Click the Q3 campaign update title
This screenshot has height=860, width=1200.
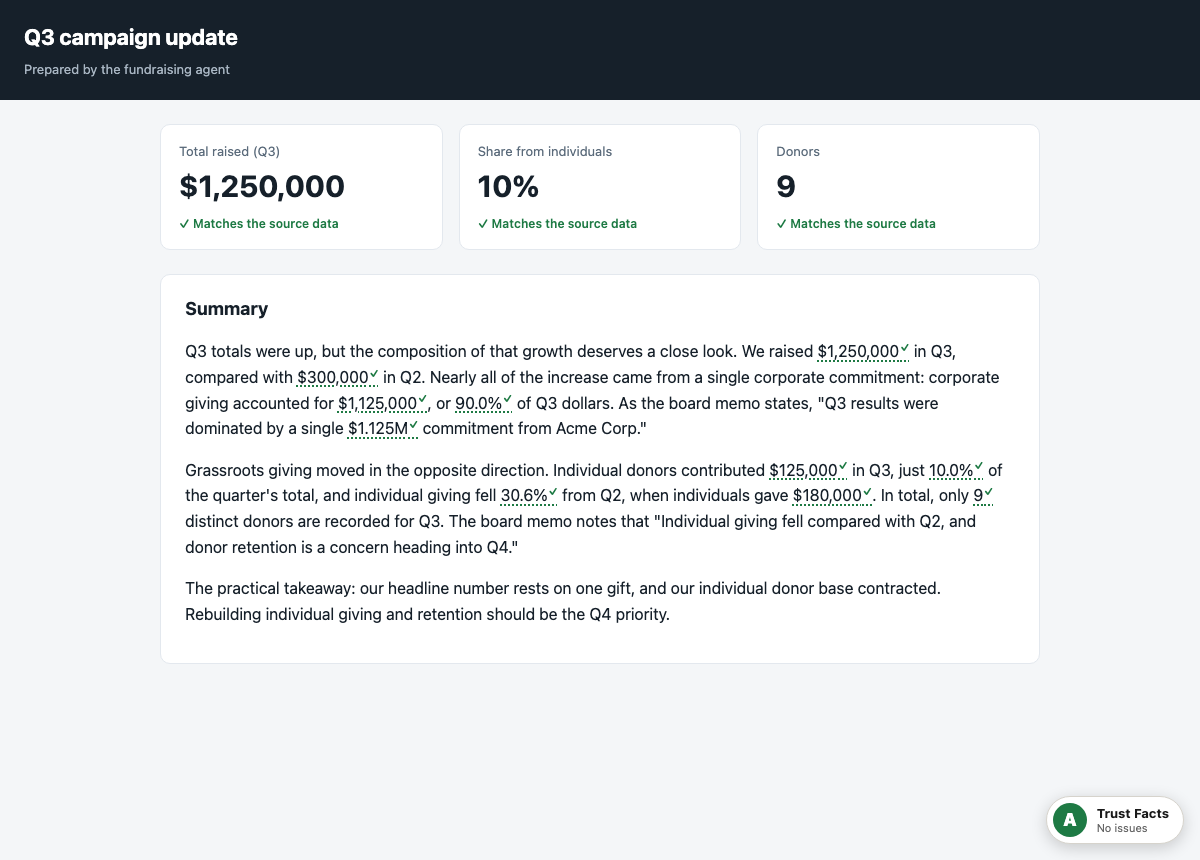131,38
